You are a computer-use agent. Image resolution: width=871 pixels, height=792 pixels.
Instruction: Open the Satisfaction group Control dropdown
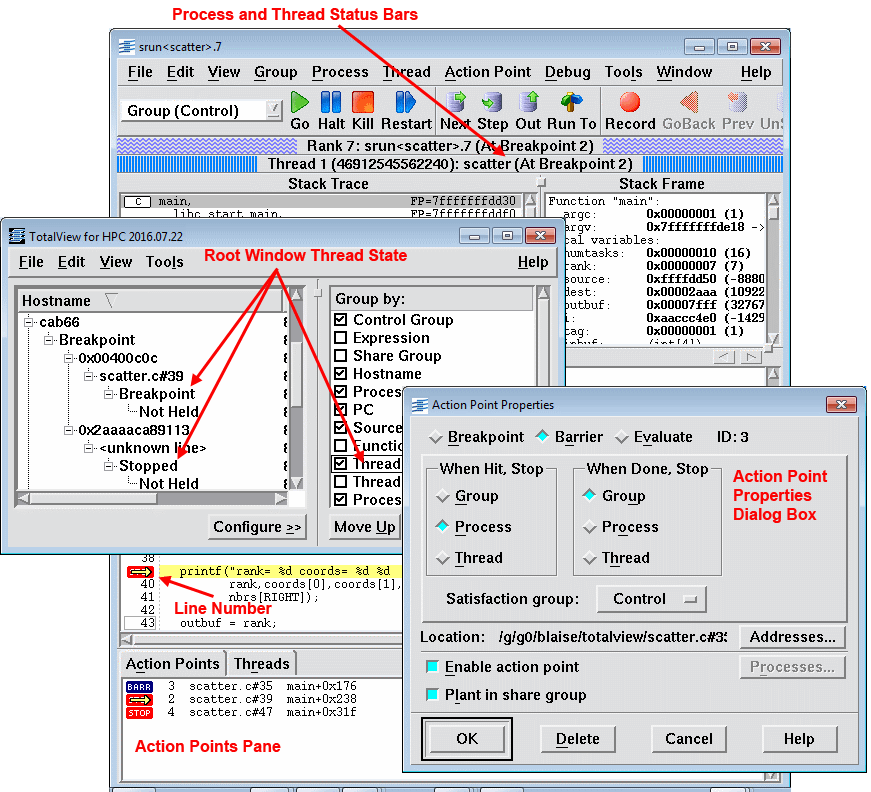(651, 599)
